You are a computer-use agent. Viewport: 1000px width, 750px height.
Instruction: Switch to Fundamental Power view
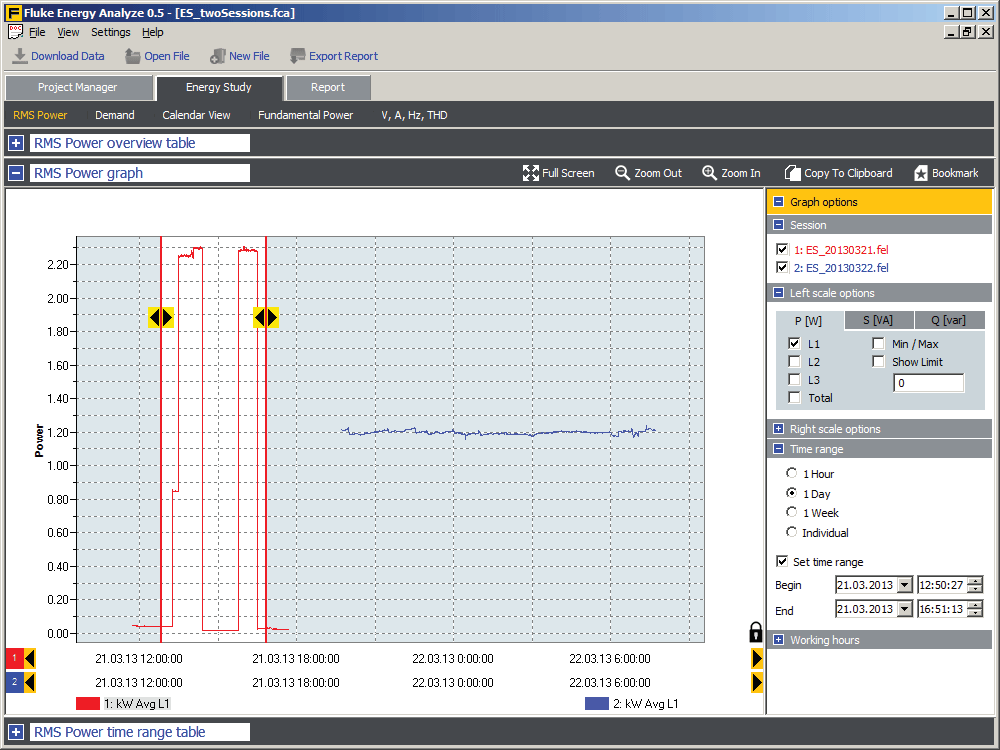(305, 115)
